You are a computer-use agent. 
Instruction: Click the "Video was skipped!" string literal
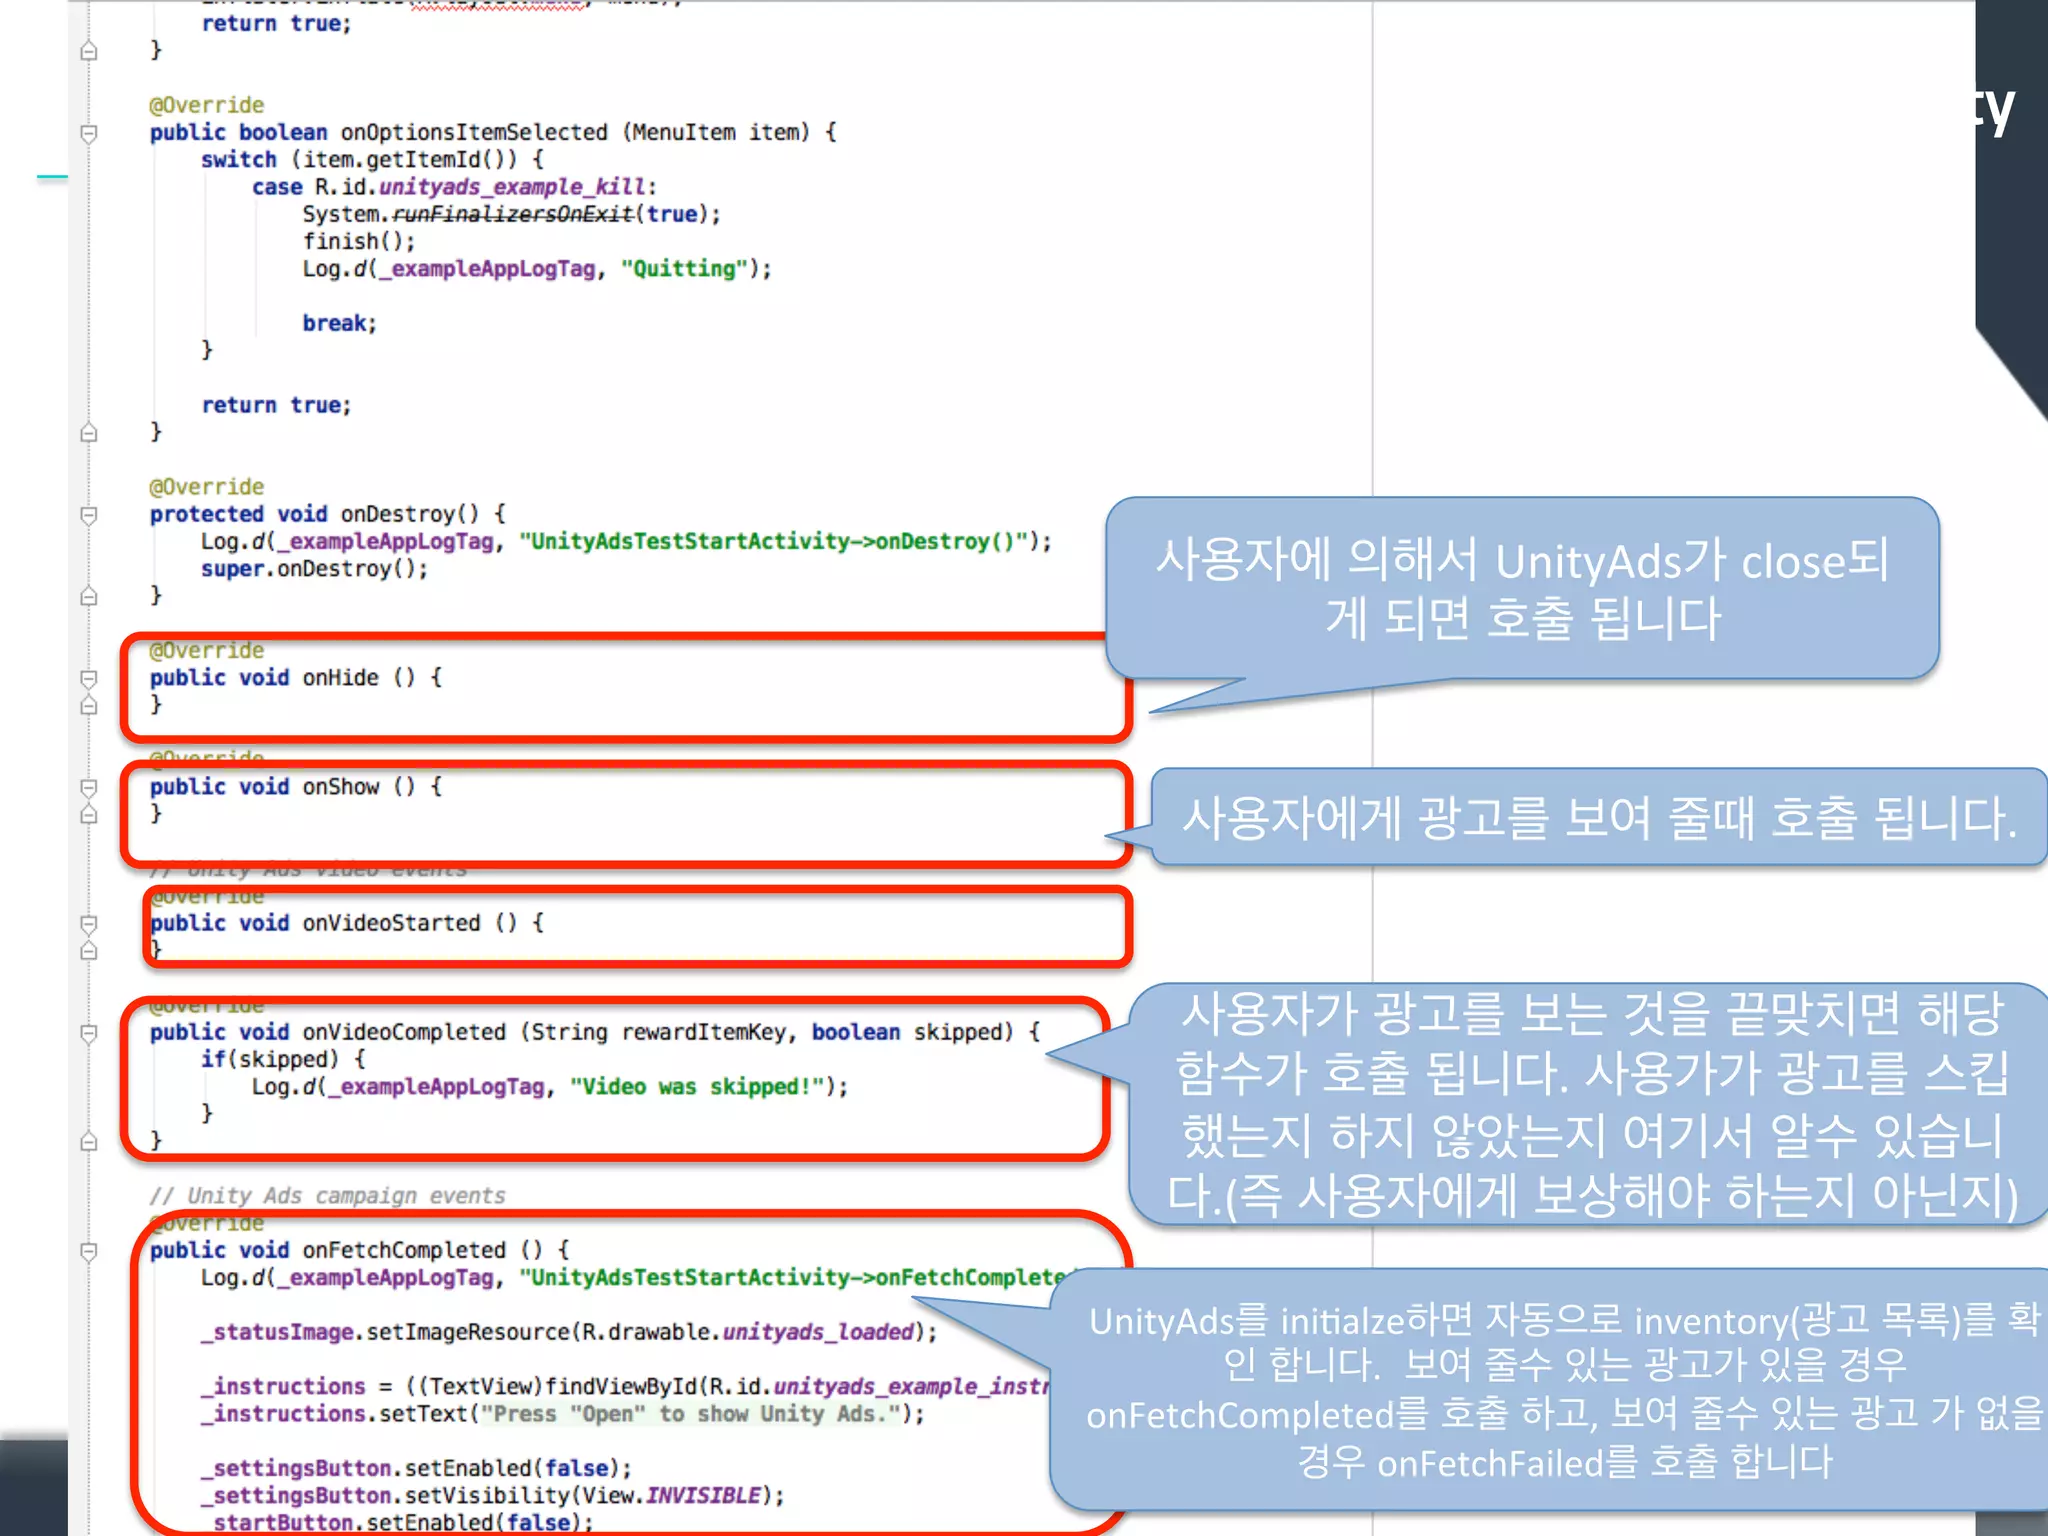click(697, 1087)
